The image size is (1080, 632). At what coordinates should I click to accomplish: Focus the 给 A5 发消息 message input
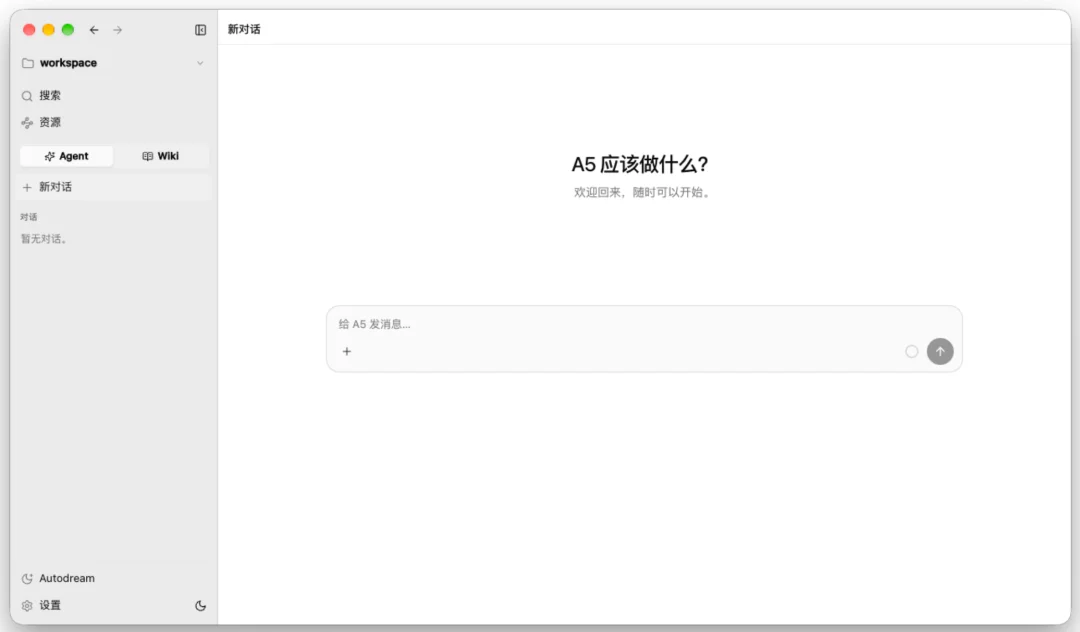[x=644, y=324]
